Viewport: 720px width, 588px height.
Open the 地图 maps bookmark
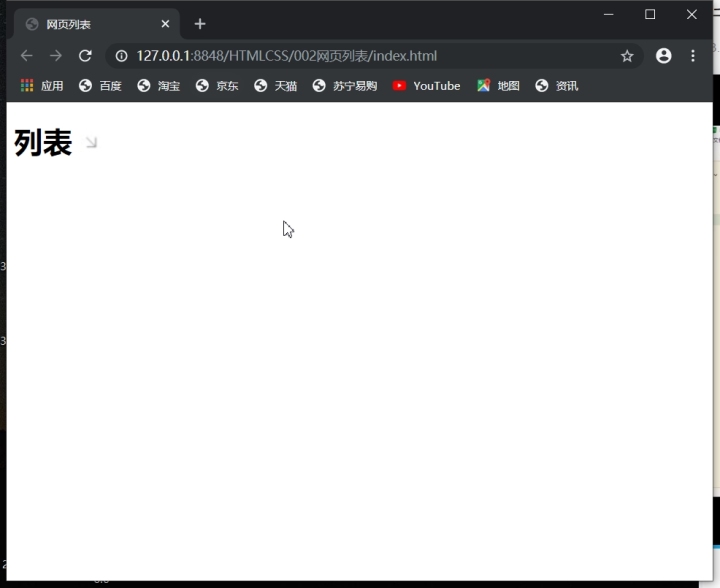[x=498, y=86]
